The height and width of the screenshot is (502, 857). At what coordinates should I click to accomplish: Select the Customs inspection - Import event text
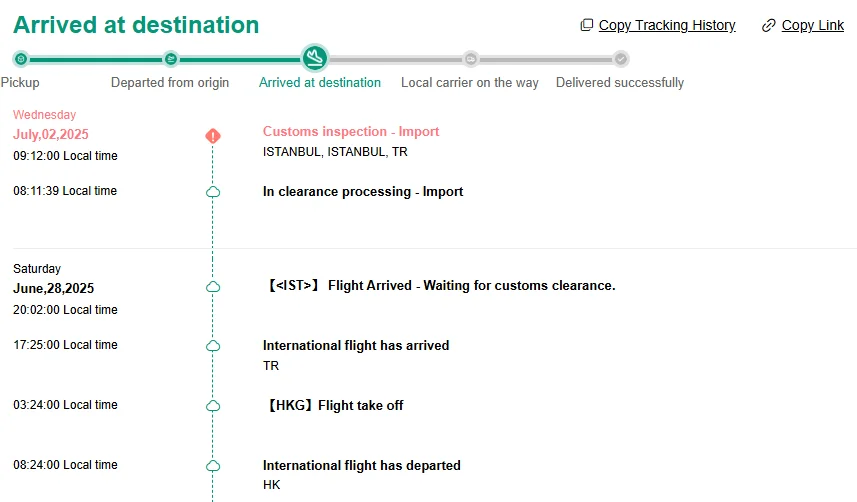coord(351,131)
